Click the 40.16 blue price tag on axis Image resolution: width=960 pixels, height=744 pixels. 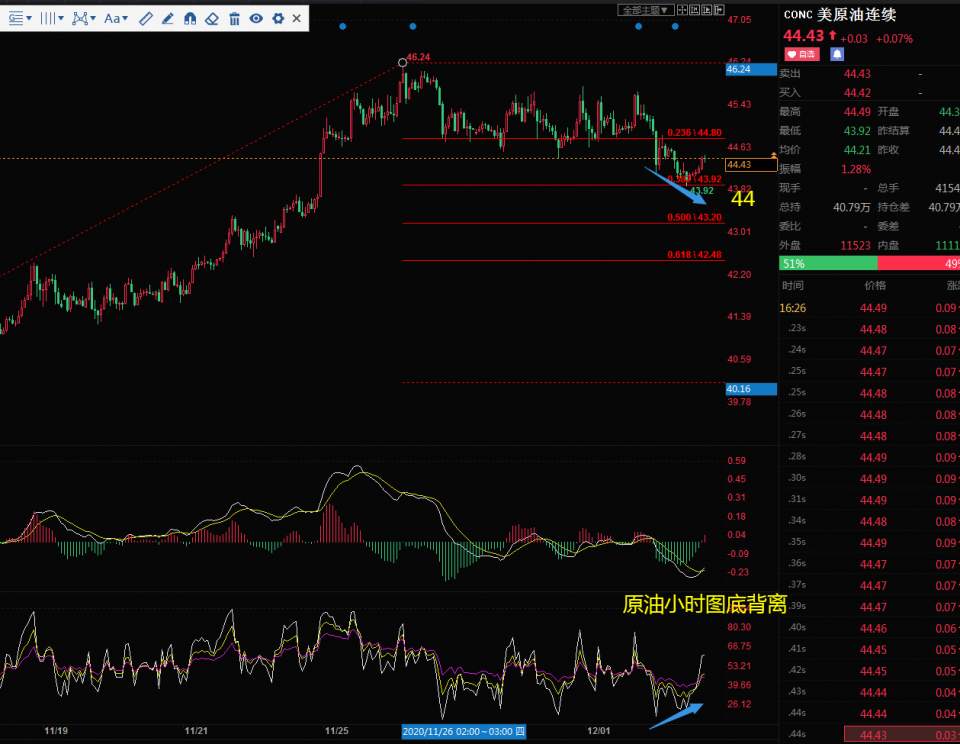(751, 389)
